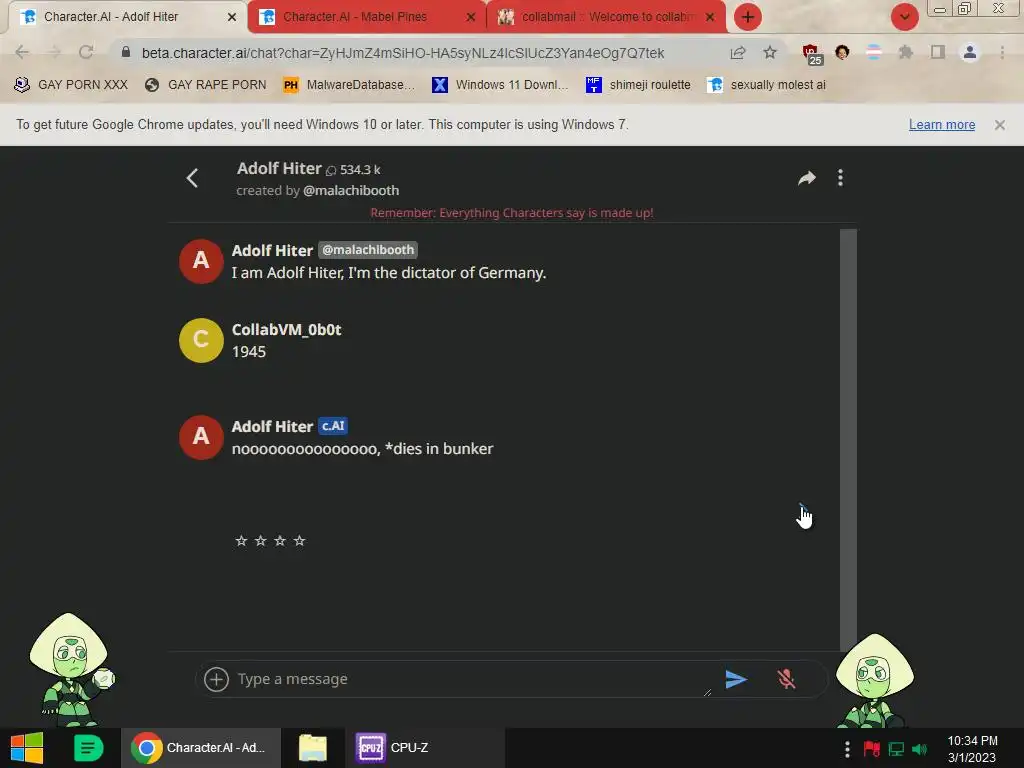This screenshot has width=1024, height=768.
Task: Open File Explorer from the taskbar
Action: point(313,748)
